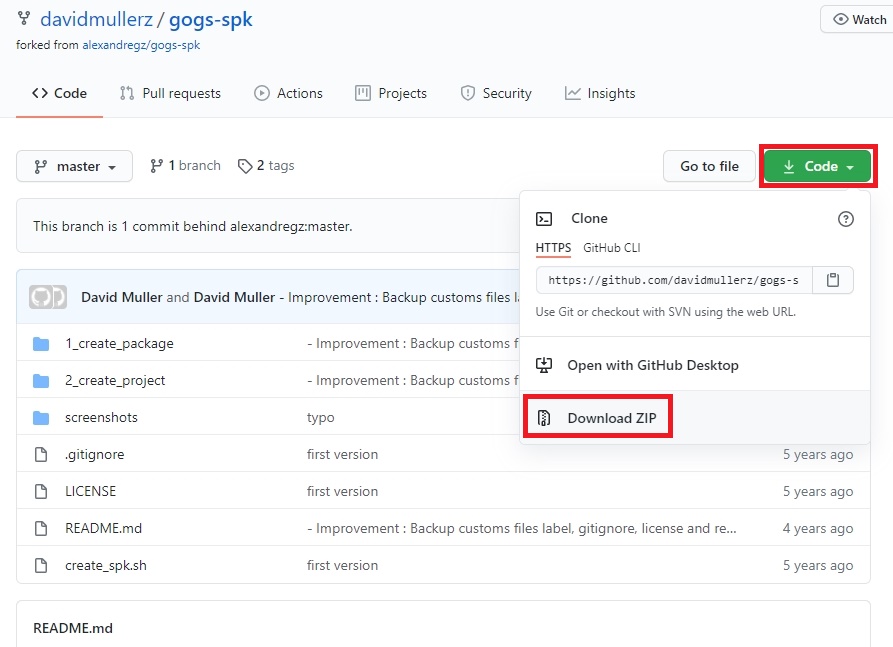The width and height of the screenshot is (893, 647).
Task: Click the Go to file button
Action: coord(709,166)
